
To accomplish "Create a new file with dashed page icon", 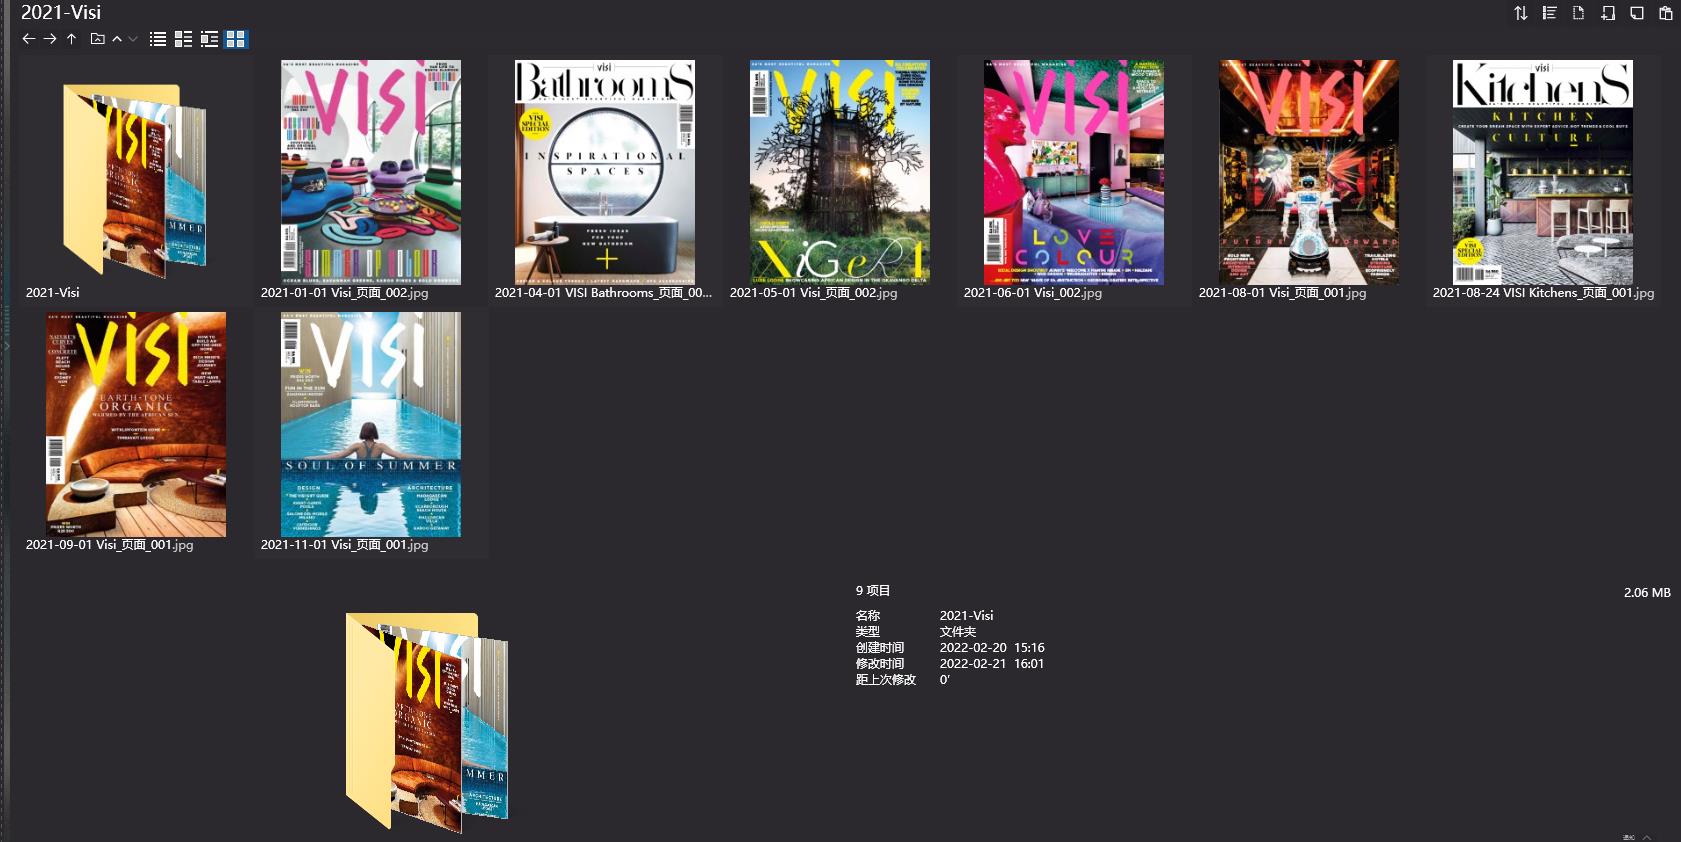I will [x=1578, y=13].
